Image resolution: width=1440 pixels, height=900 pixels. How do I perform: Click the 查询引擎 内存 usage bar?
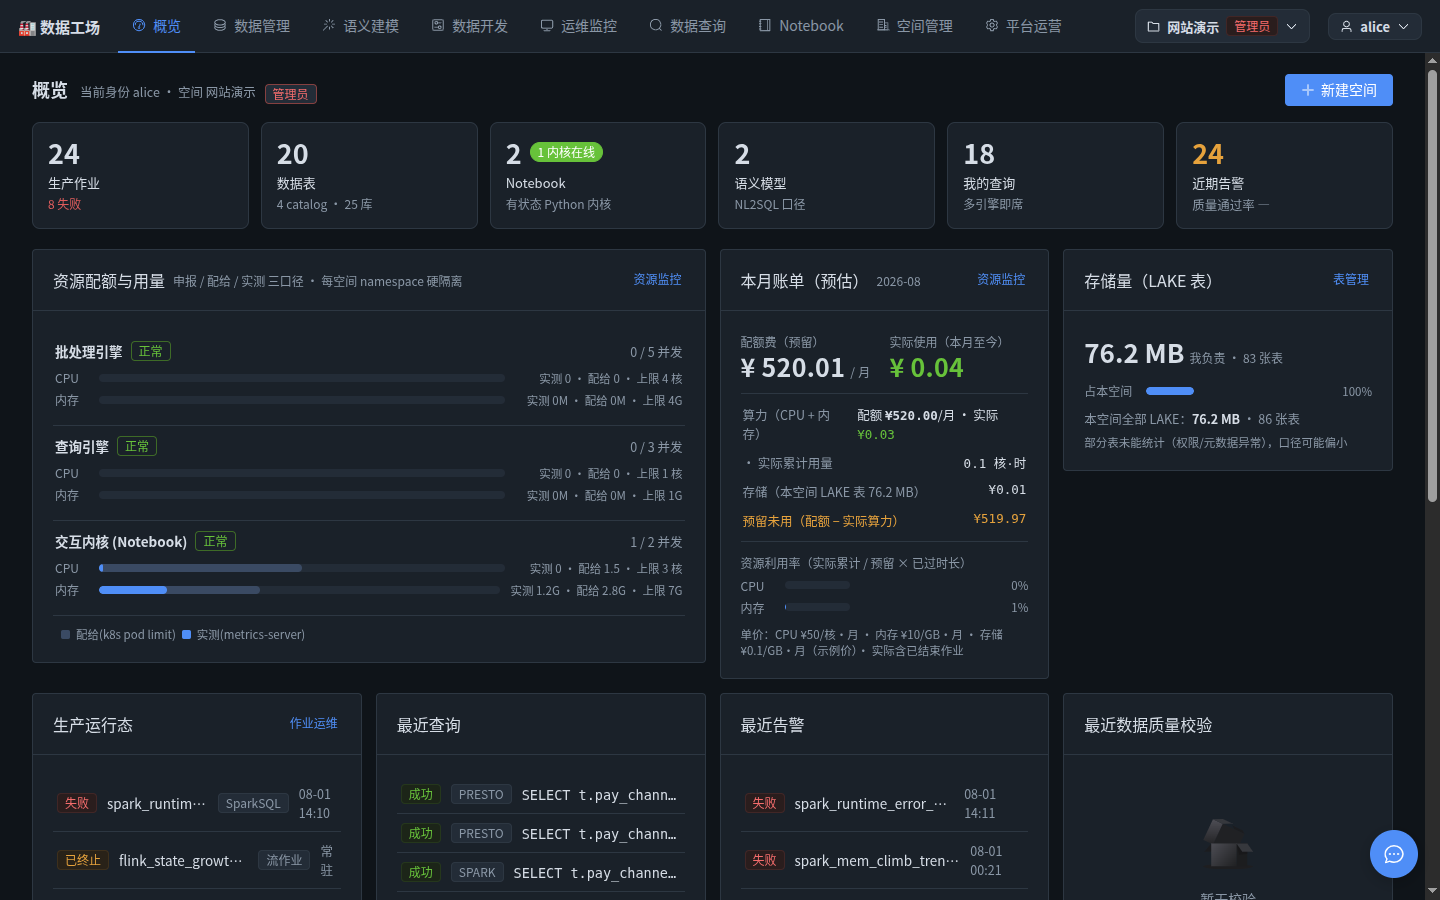coord(302,495)
